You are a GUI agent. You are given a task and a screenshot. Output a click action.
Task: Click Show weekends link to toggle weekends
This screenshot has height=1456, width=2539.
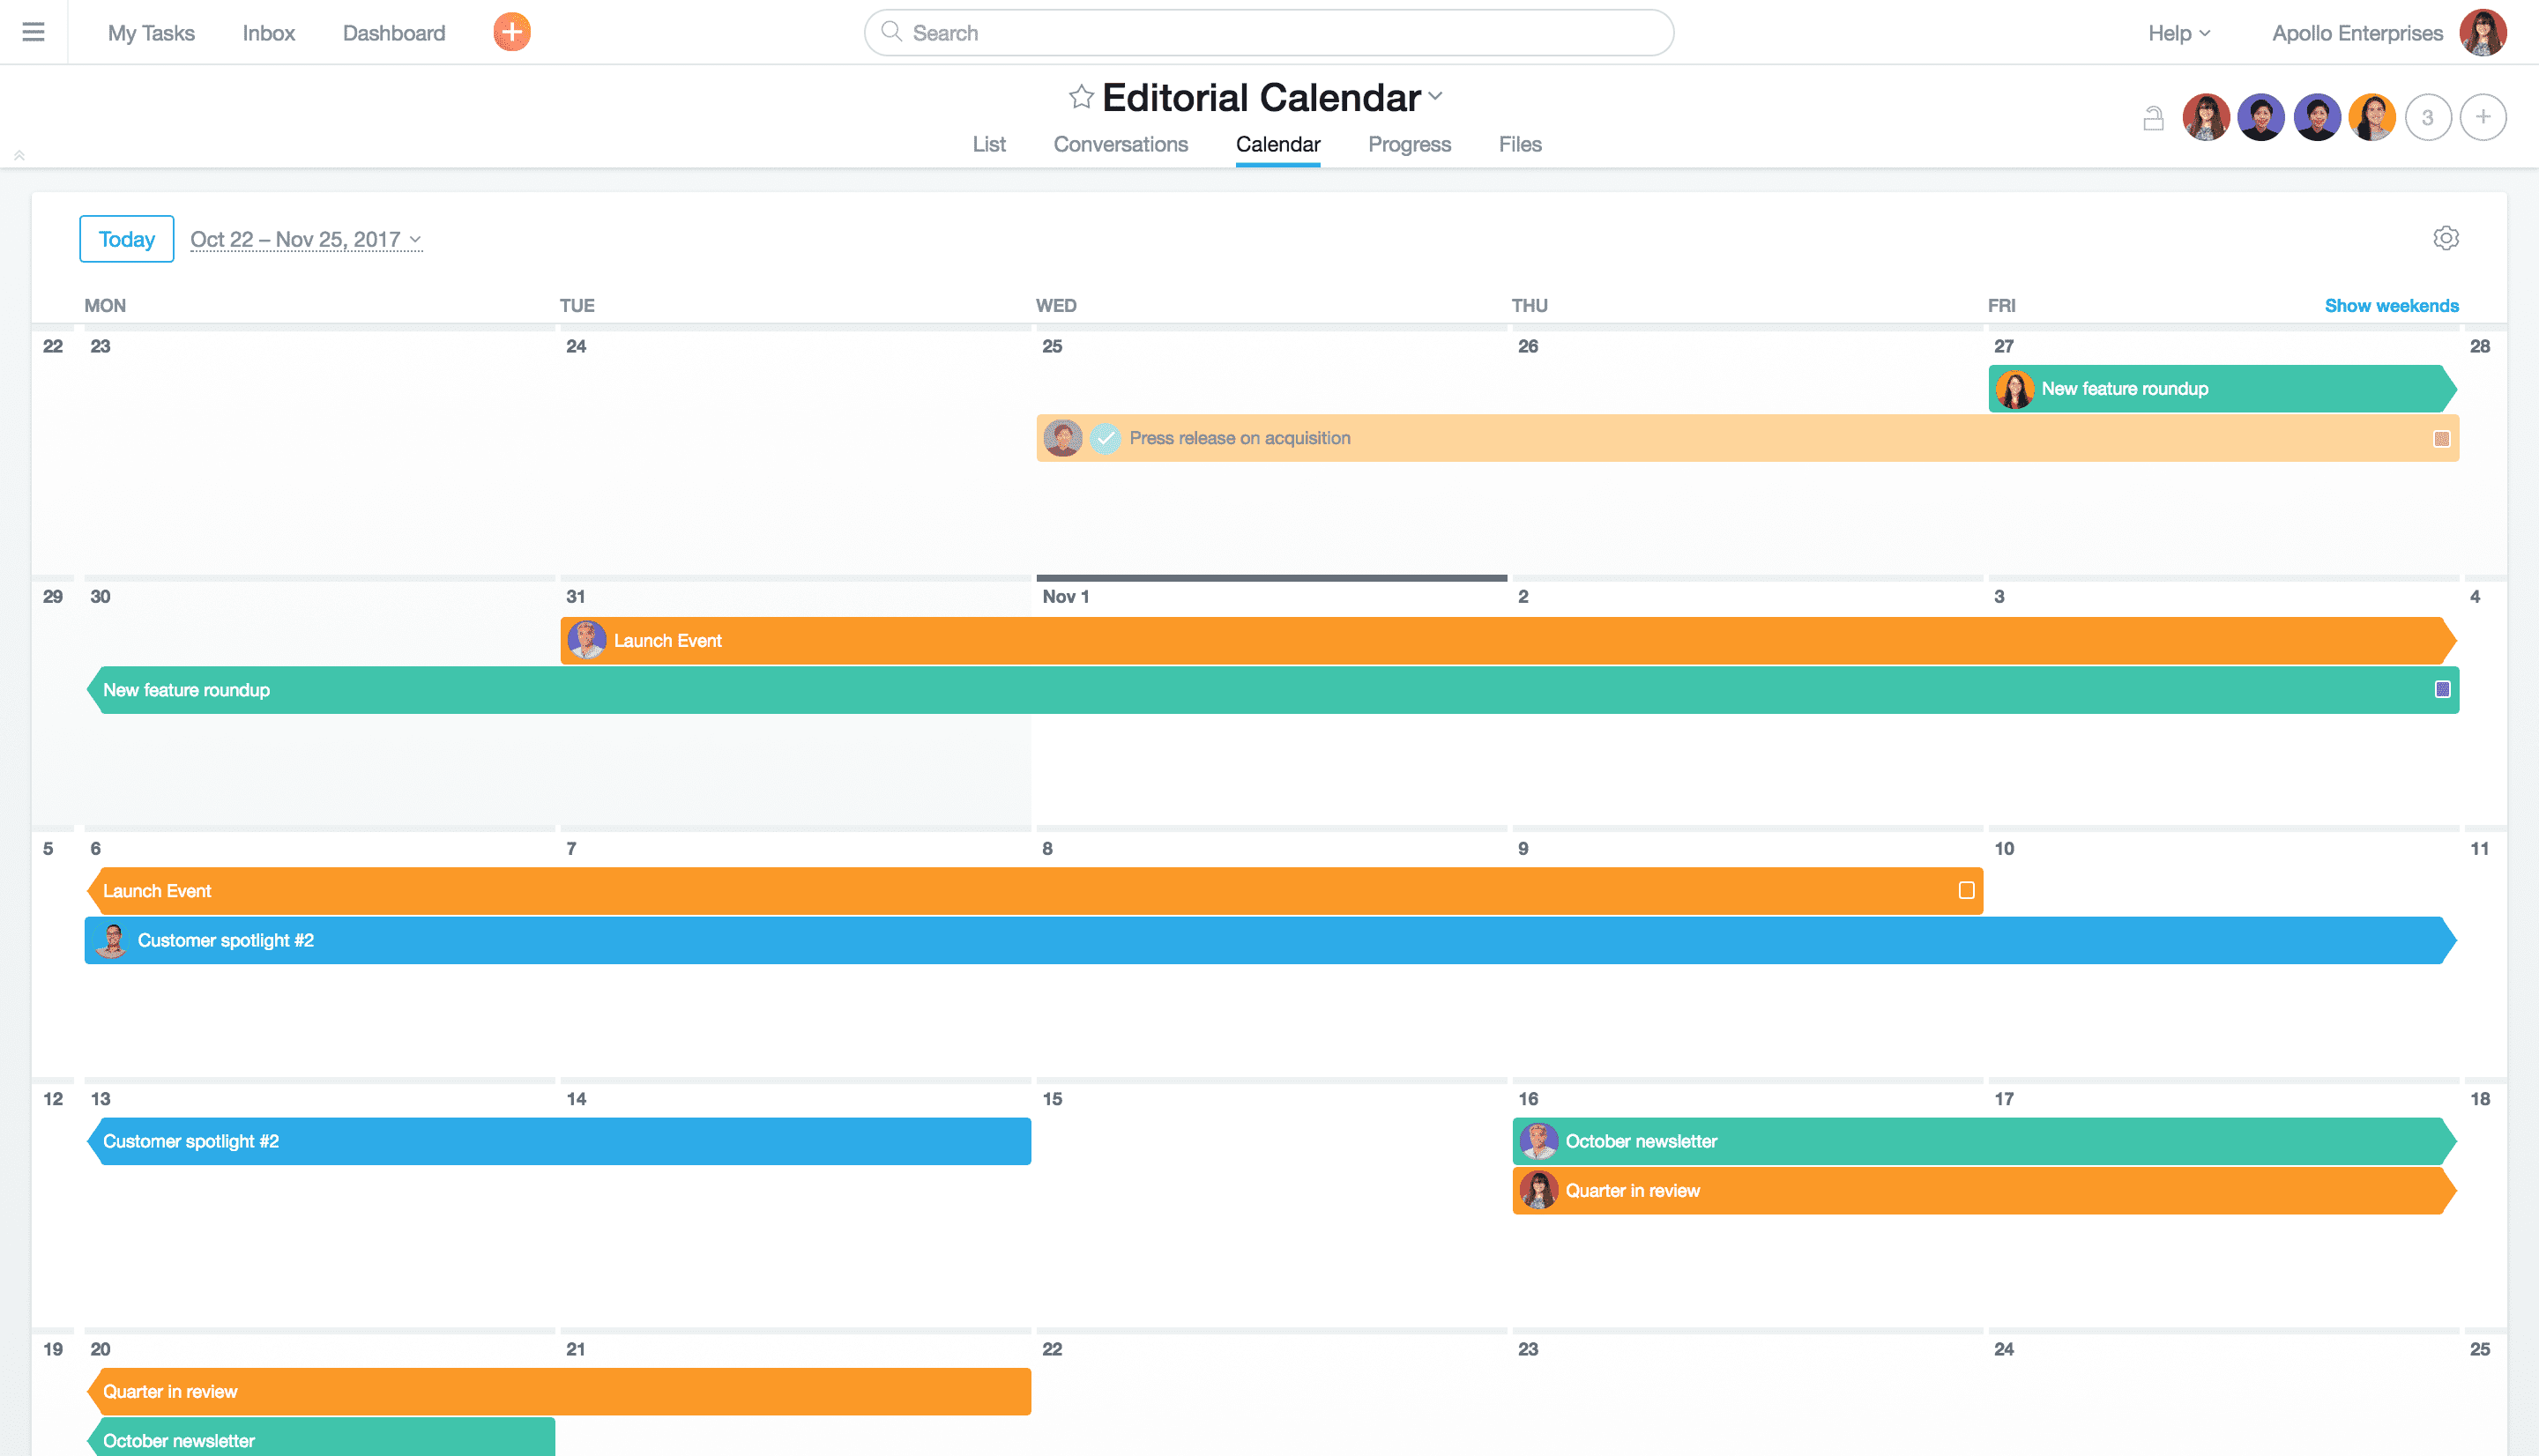click(x=2391, y=305)
